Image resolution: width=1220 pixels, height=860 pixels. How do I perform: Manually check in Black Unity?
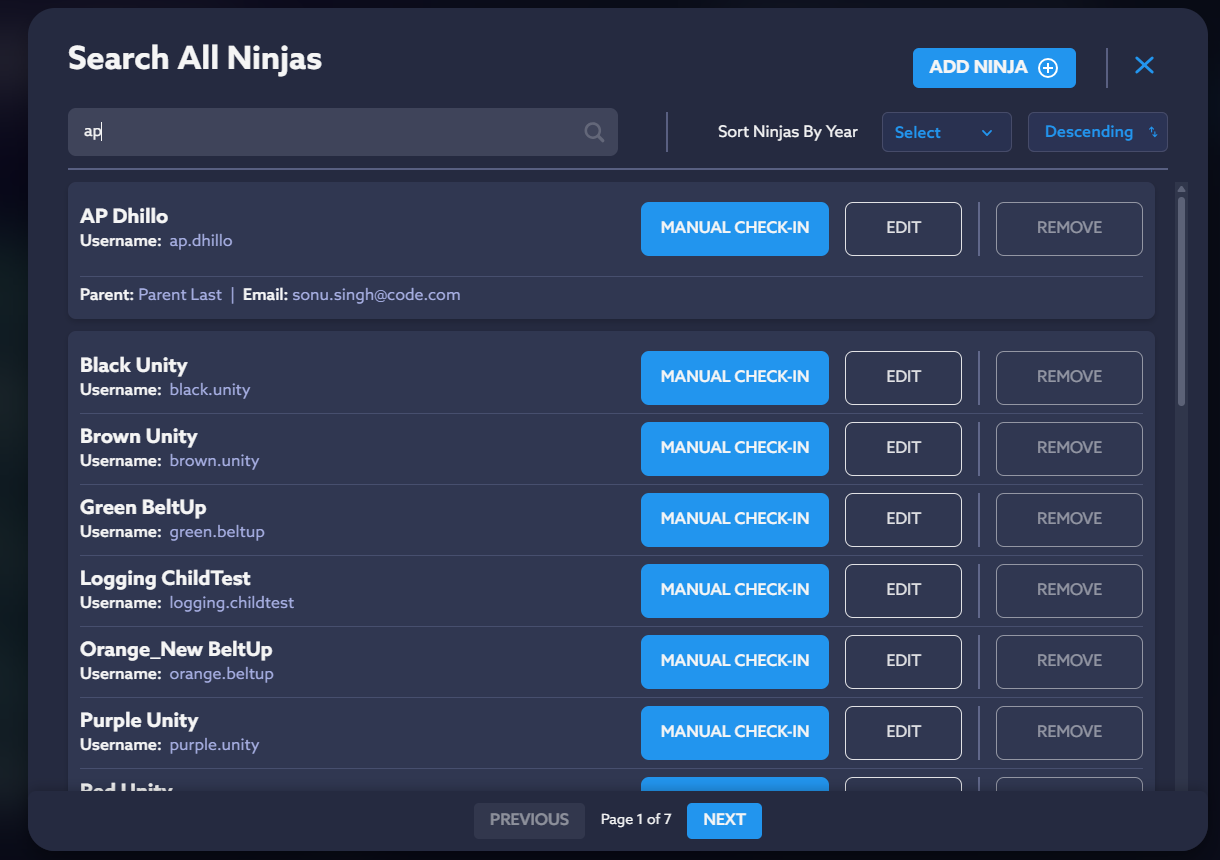734,377
